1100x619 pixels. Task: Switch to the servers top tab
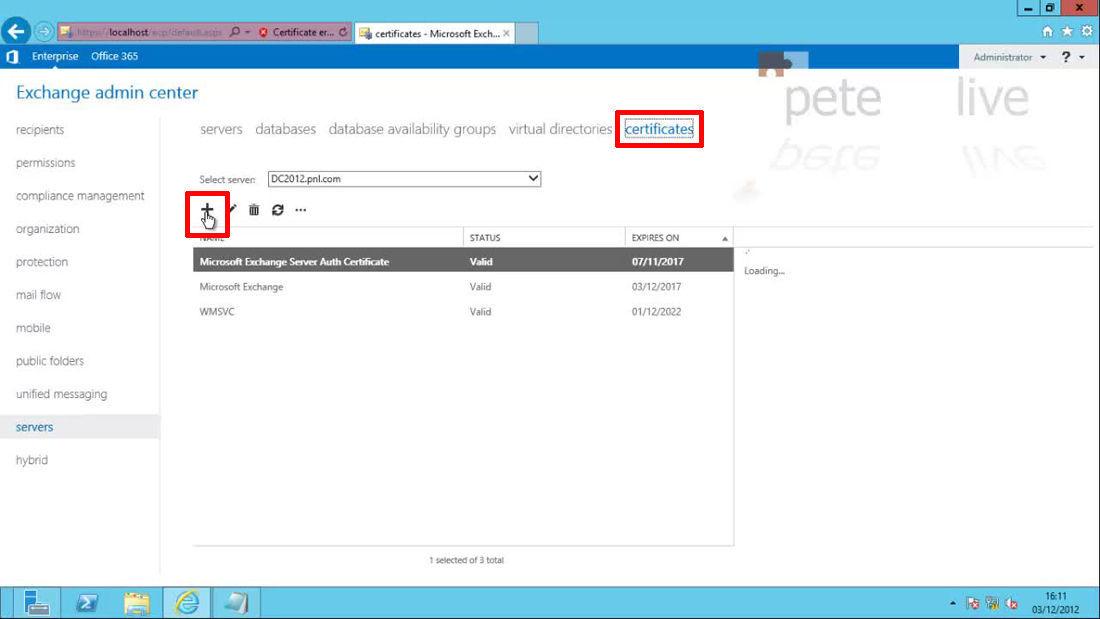[221, 129]
